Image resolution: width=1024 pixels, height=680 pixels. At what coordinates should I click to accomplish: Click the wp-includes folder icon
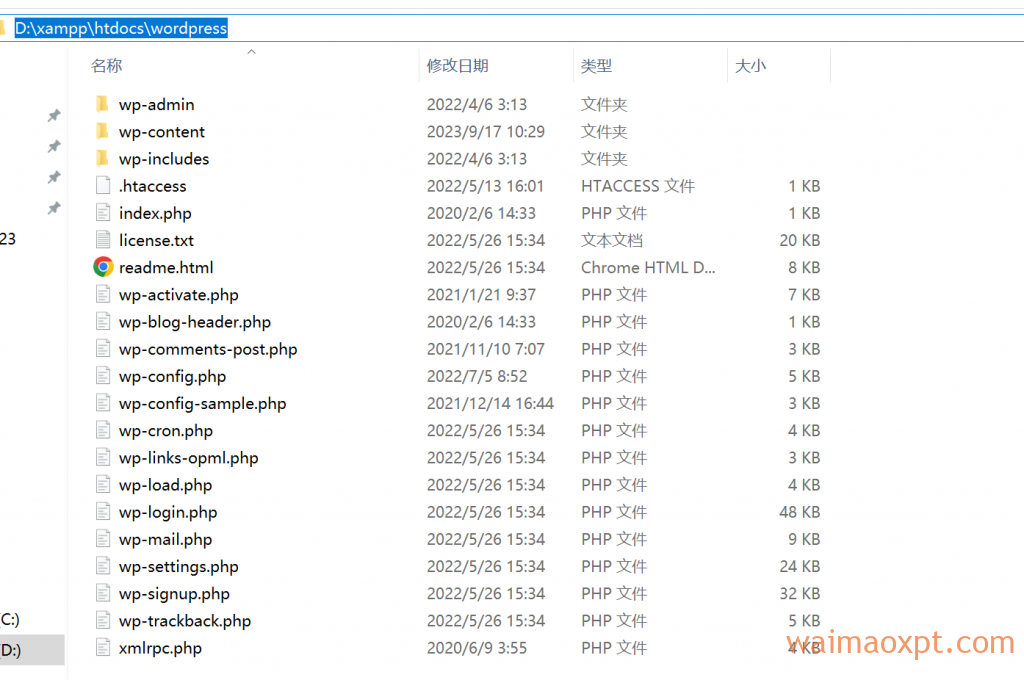102,159
